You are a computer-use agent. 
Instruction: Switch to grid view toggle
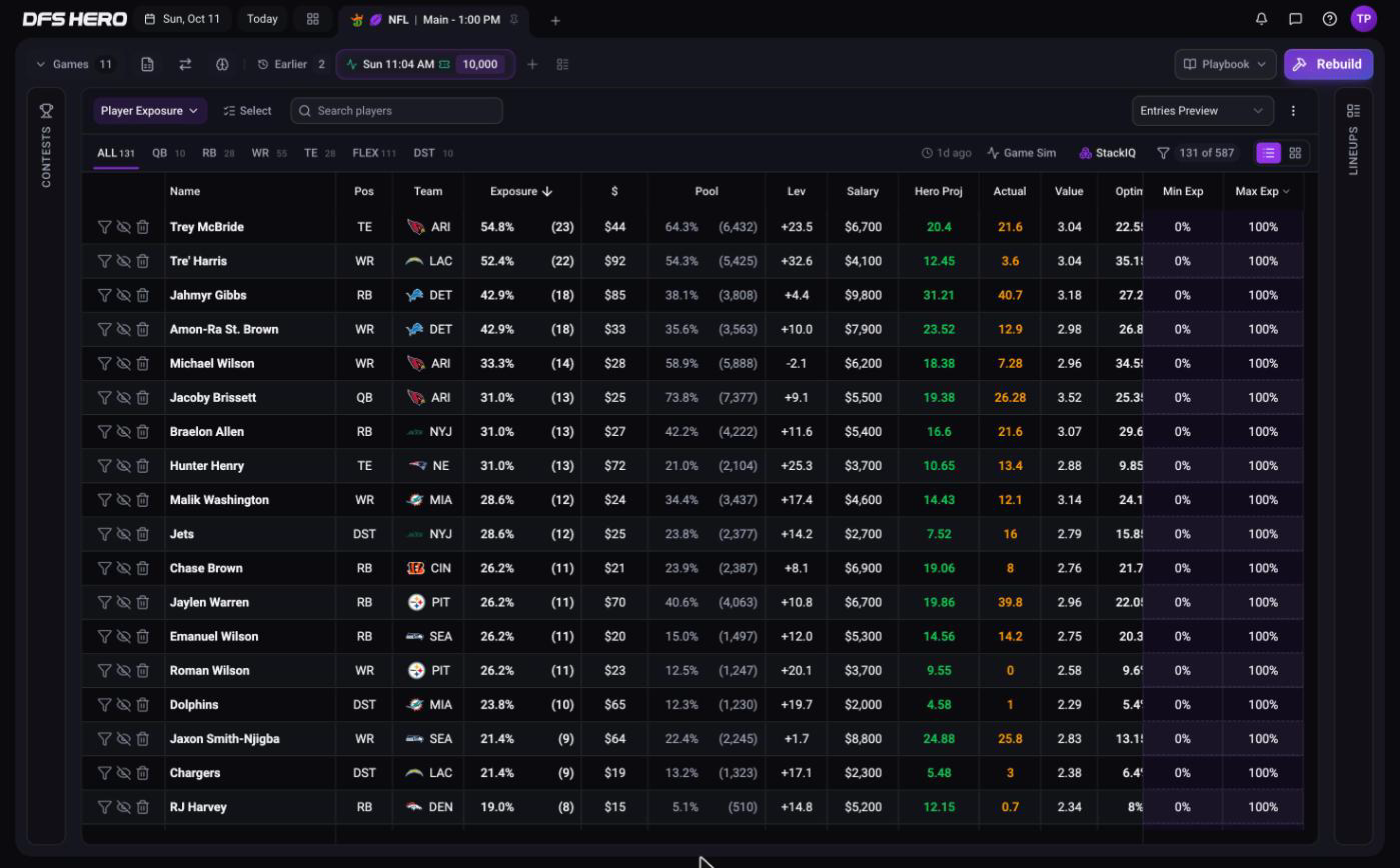coord(1295,153)
